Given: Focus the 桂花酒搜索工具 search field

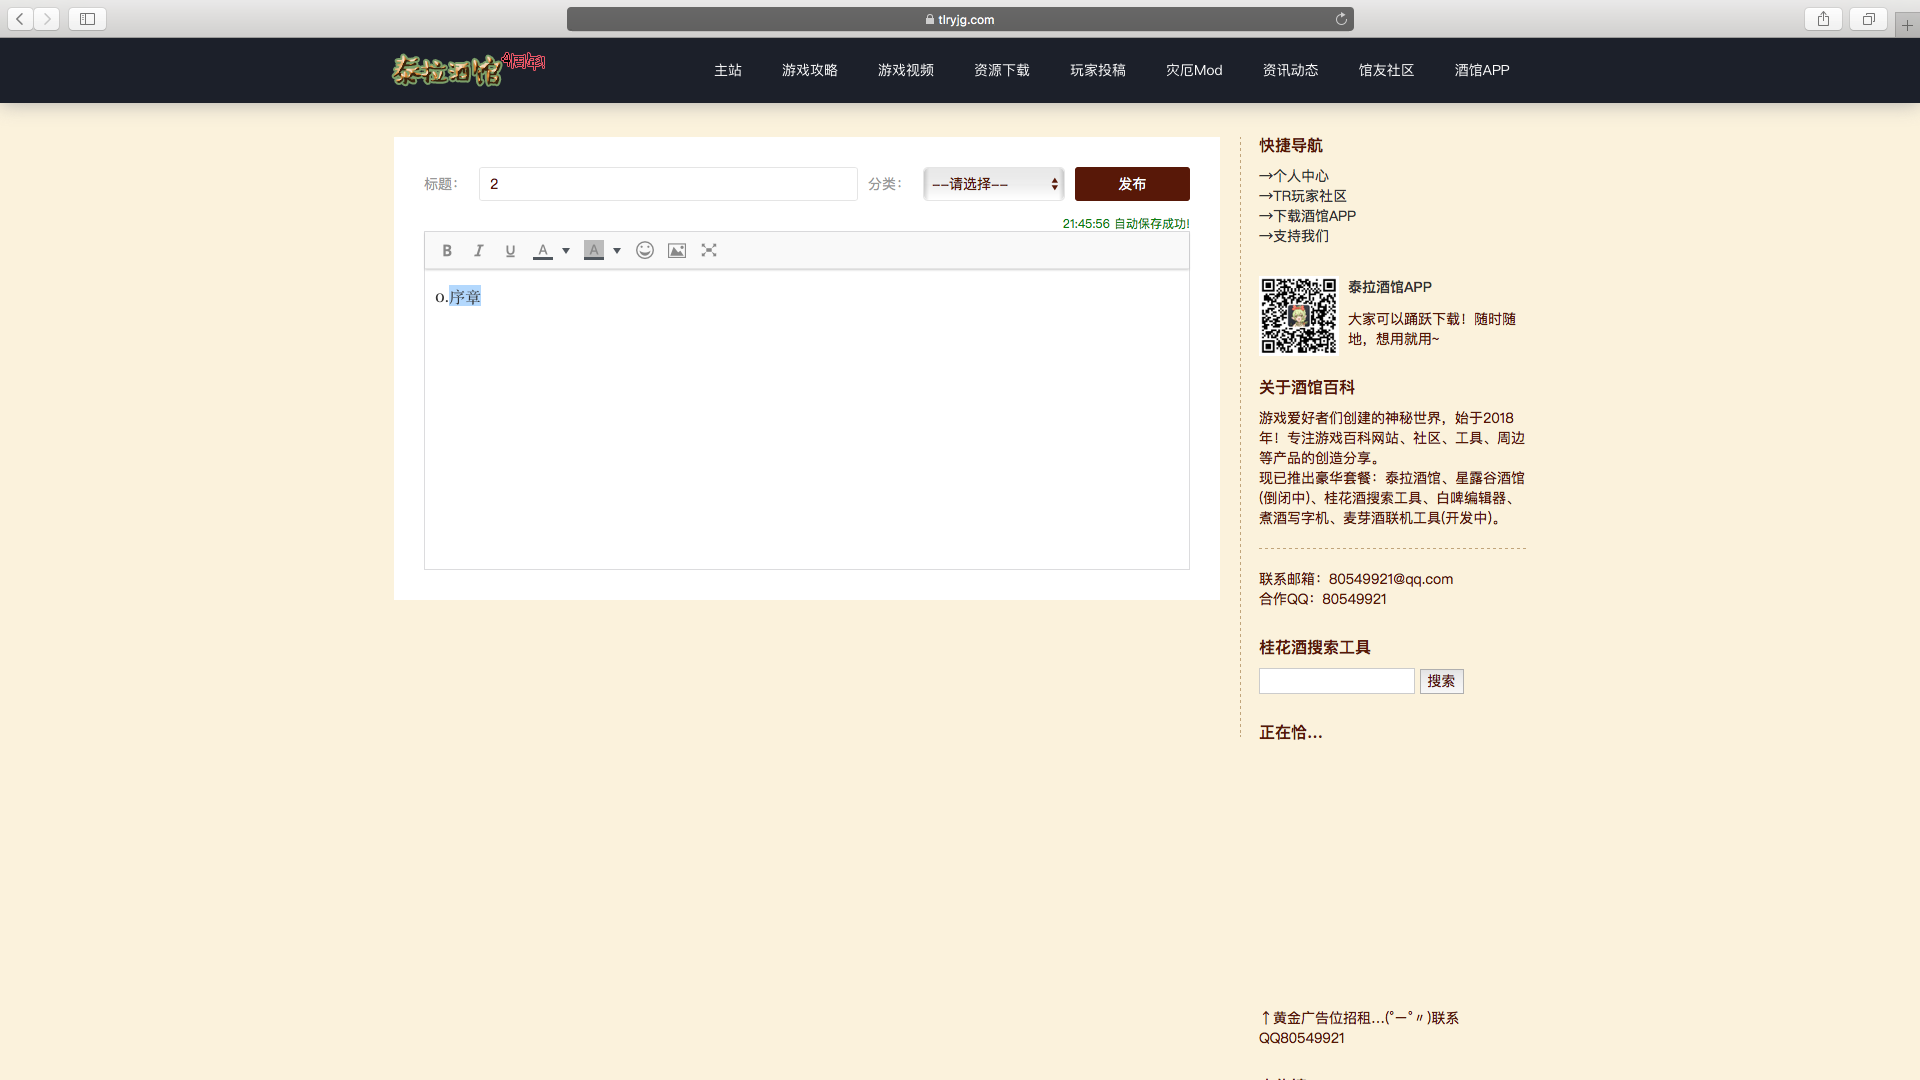Looking at the screenshot, I should [1336, 681].
